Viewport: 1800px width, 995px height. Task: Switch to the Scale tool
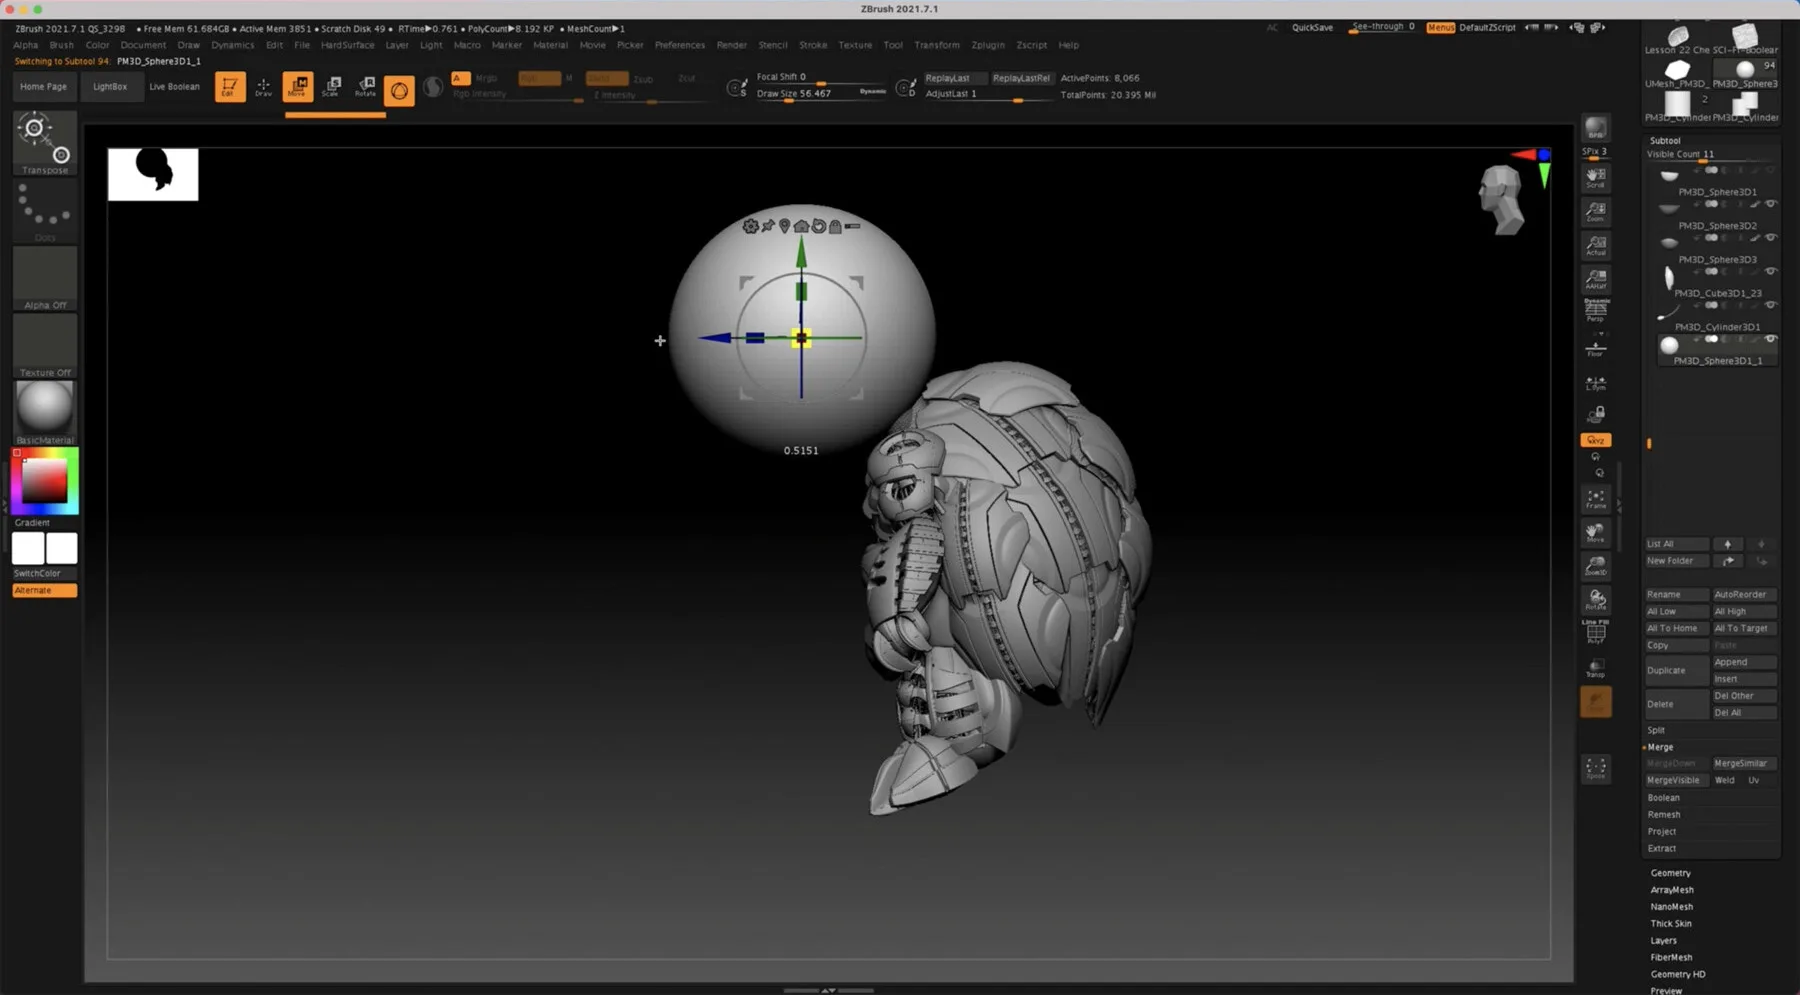pyautogui.click(x=331, y=86)
